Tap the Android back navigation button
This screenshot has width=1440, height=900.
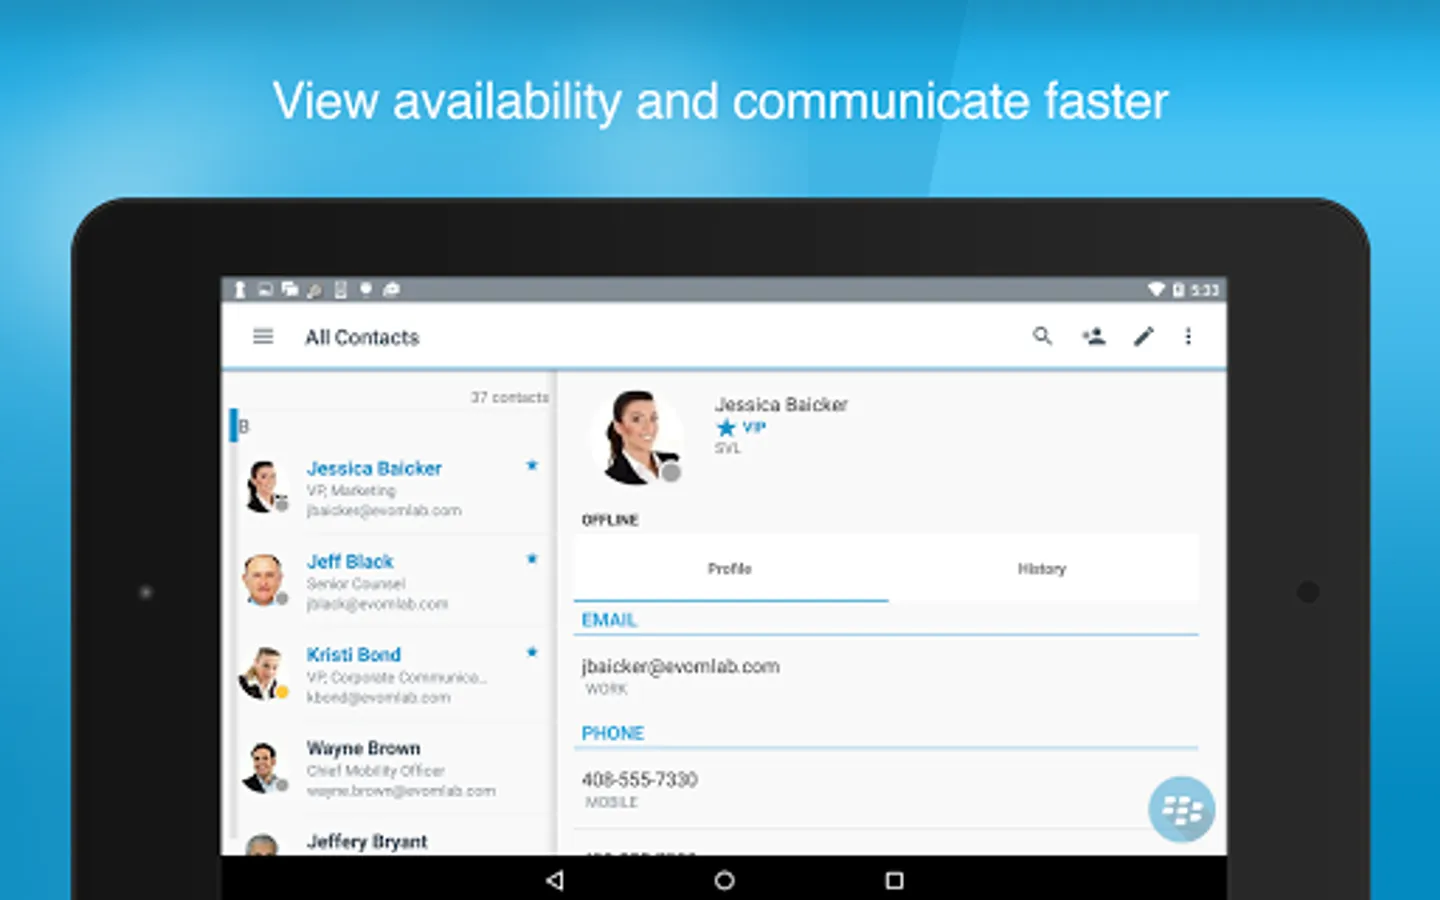(555, 880)
